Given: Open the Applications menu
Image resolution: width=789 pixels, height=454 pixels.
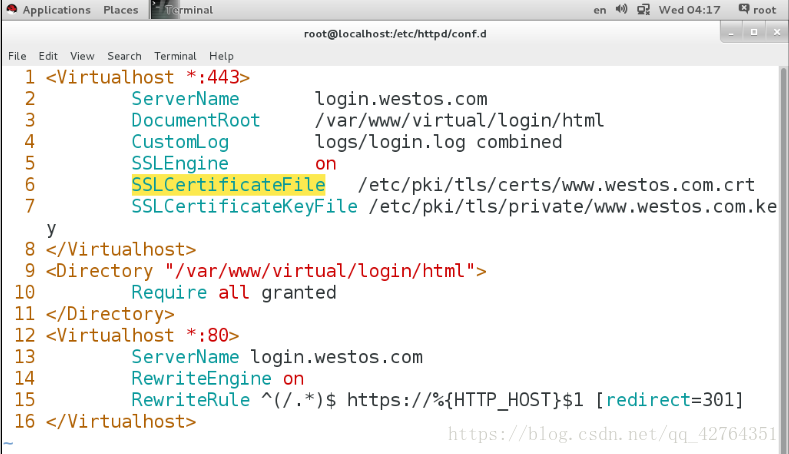Looking at the screenshot, I should pos(56,10).
